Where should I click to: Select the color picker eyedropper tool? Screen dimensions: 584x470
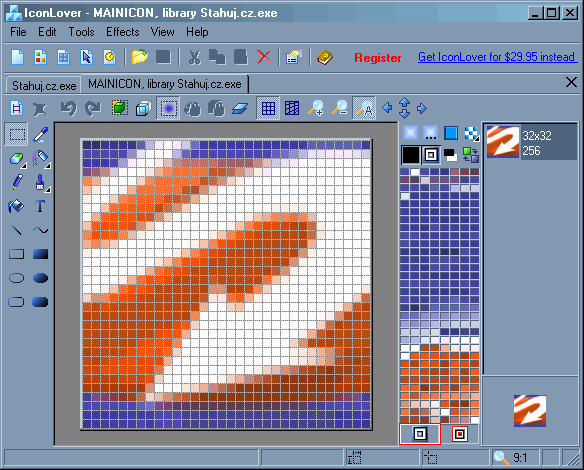(41, 134)
